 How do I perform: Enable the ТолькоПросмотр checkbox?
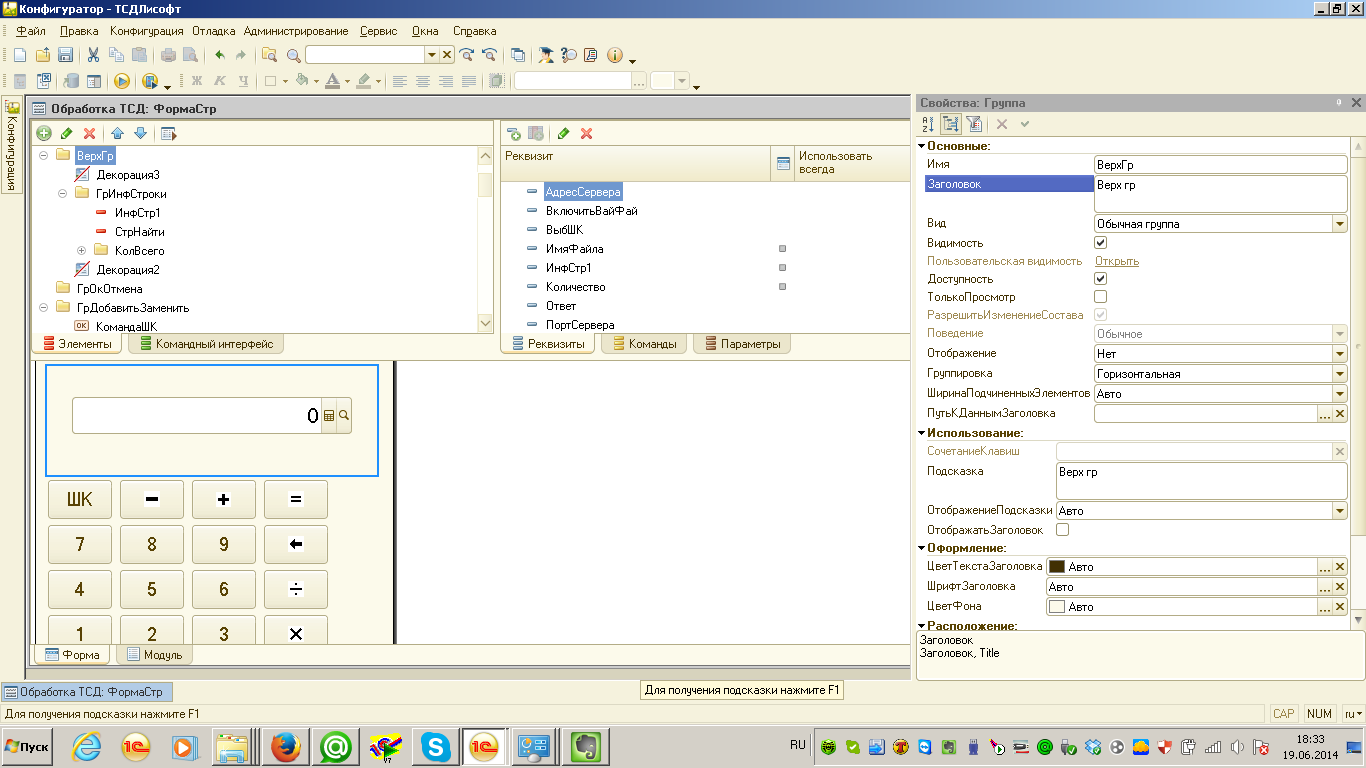coord(1101,297)
